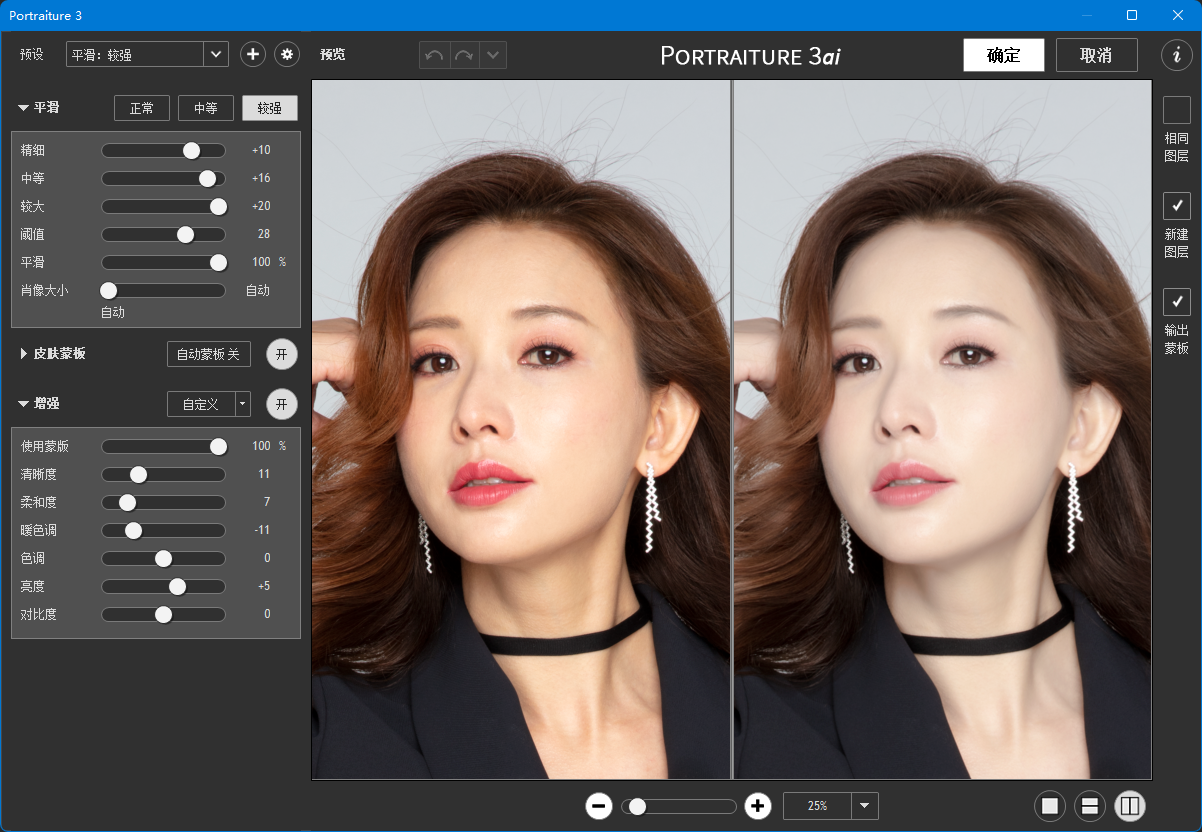This screenshot has height=832, width=1202.
Task: Click the 较大 slider handle
Action: tap(218, 206)
